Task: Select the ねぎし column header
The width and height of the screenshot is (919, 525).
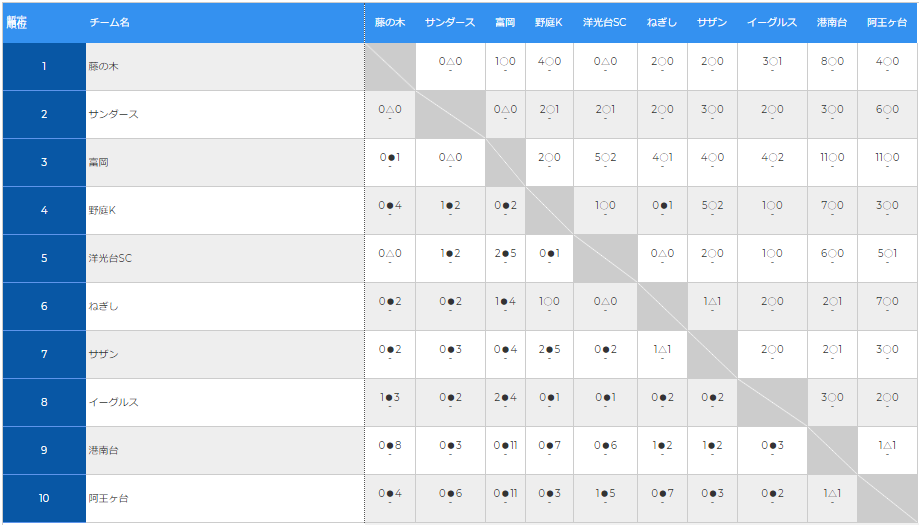Action: 661,21
